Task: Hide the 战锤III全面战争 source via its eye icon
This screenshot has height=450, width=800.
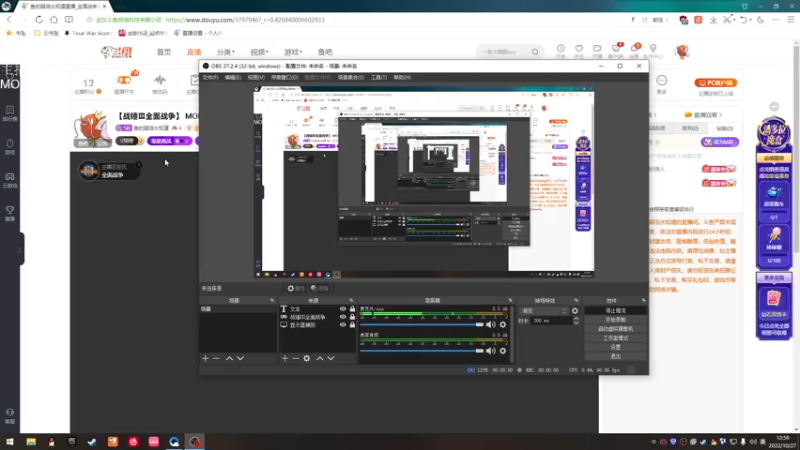Action: [x=343, y=317]
